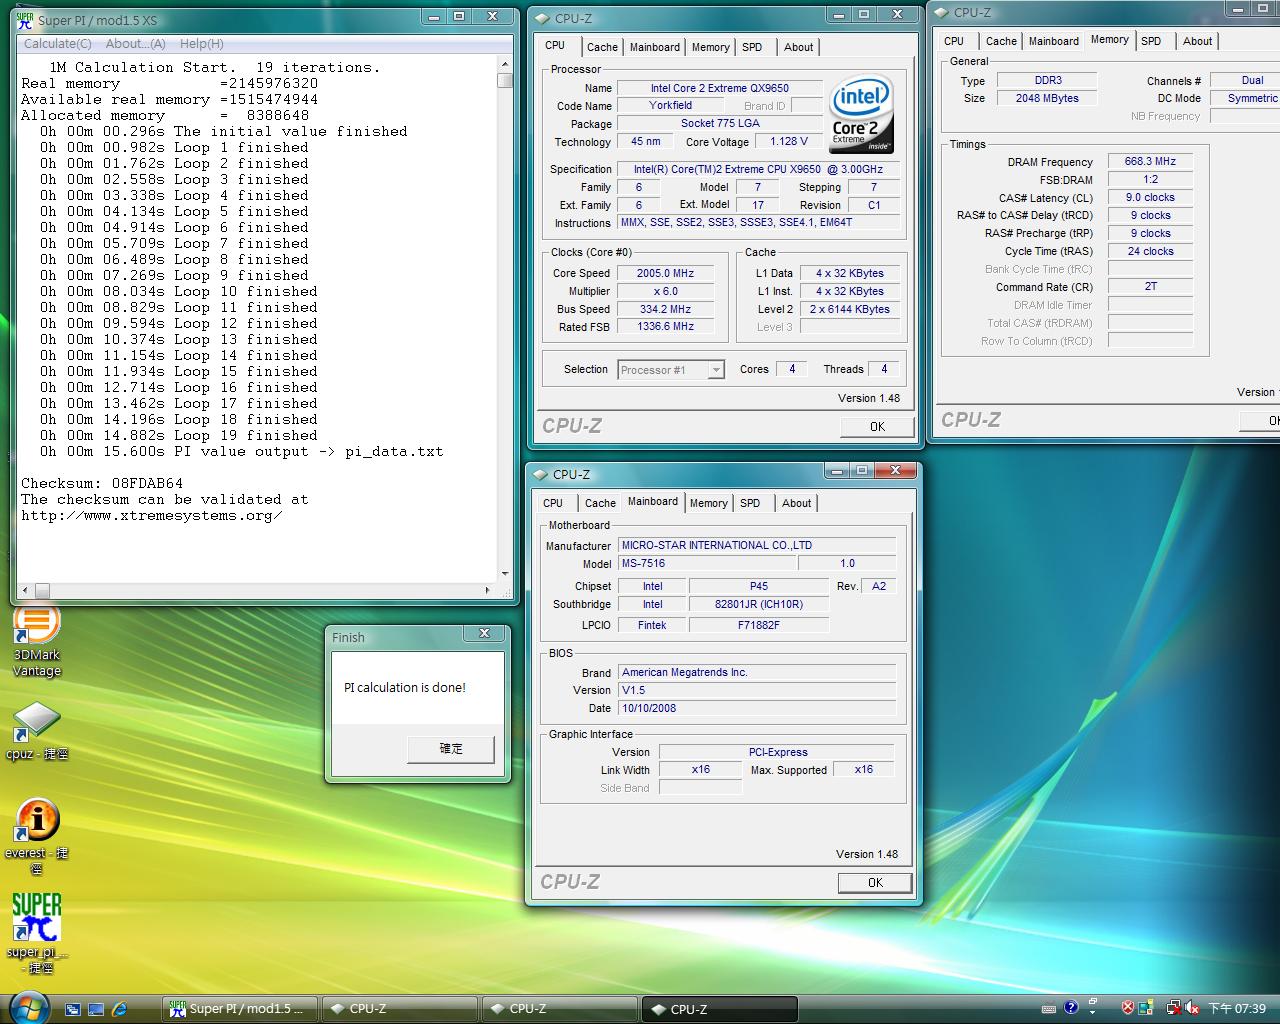Open the Windows Start orb
1280x1024 pixels.
27,1007
